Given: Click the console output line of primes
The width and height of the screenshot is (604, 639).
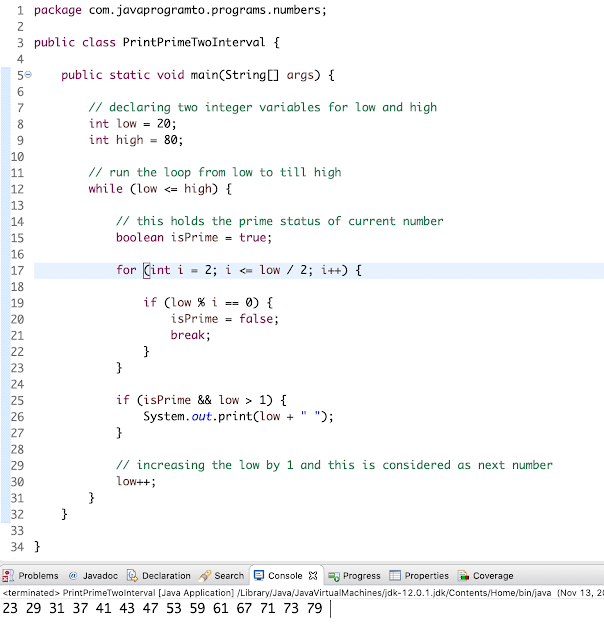Looking at the screenshot, I should coord(162,608).
